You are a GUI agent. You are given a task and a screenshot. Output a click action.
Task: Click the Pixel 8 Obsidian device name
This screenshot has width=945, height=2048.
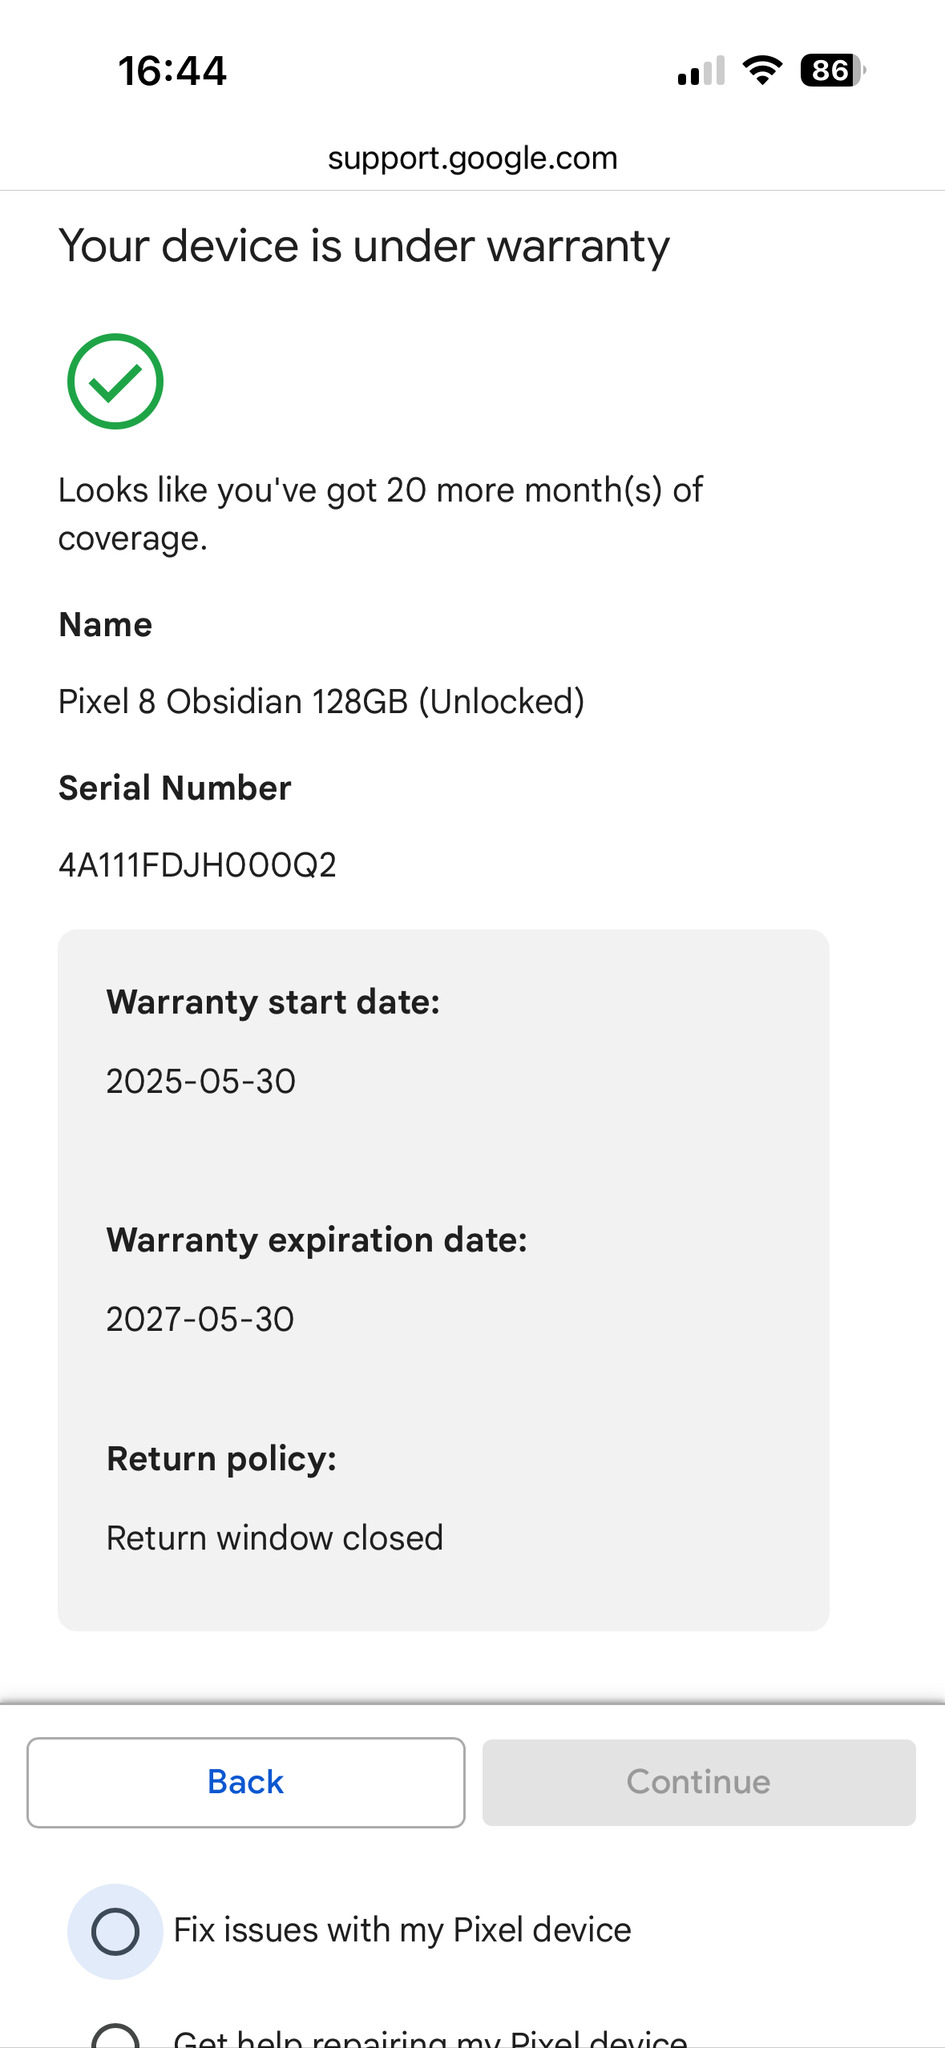tap(321, 702)
